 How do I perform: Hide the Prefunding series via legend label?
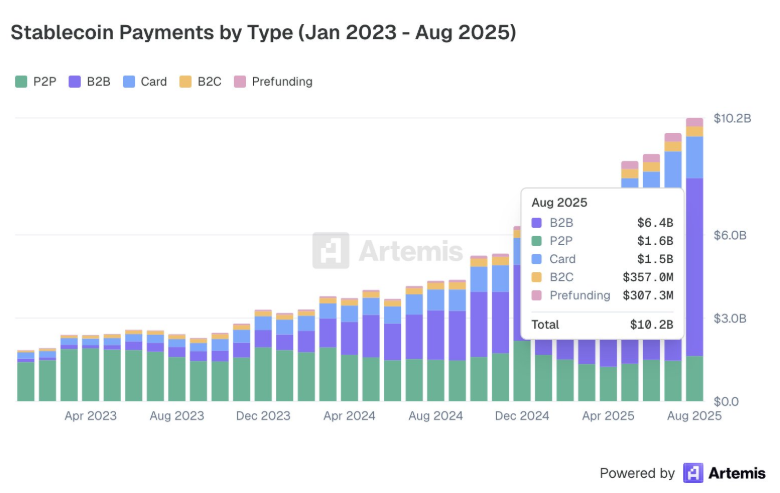282,82
